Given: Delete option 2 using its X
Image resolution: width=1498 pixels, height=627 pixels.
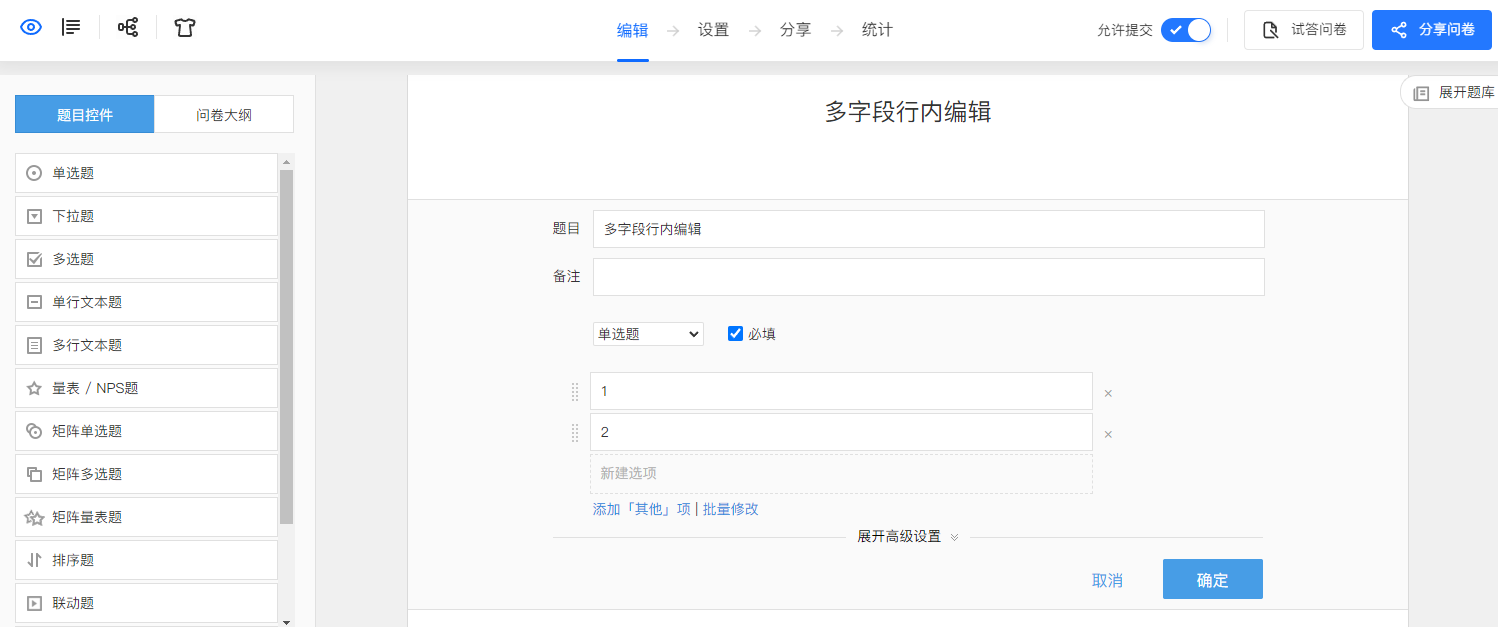Looking at the screenshot, I should (x=1108, y=434).
